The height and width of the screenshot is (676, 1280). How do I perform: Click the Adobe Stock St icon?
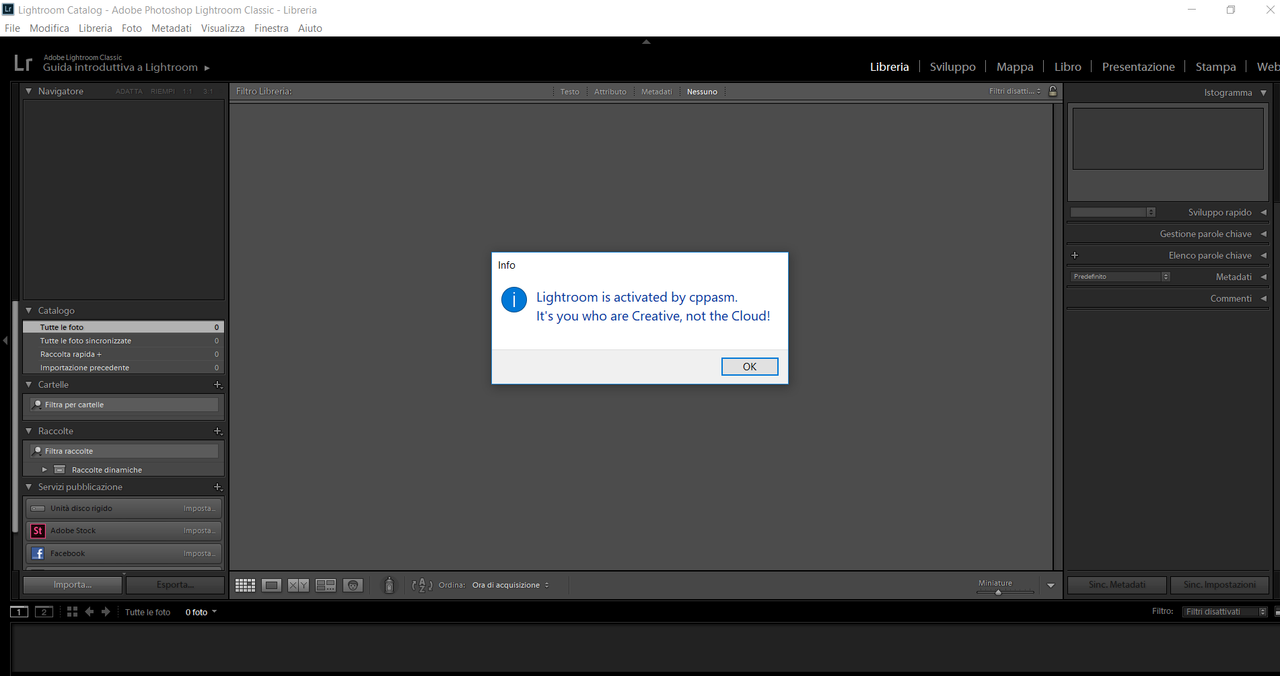pos(38,531)
